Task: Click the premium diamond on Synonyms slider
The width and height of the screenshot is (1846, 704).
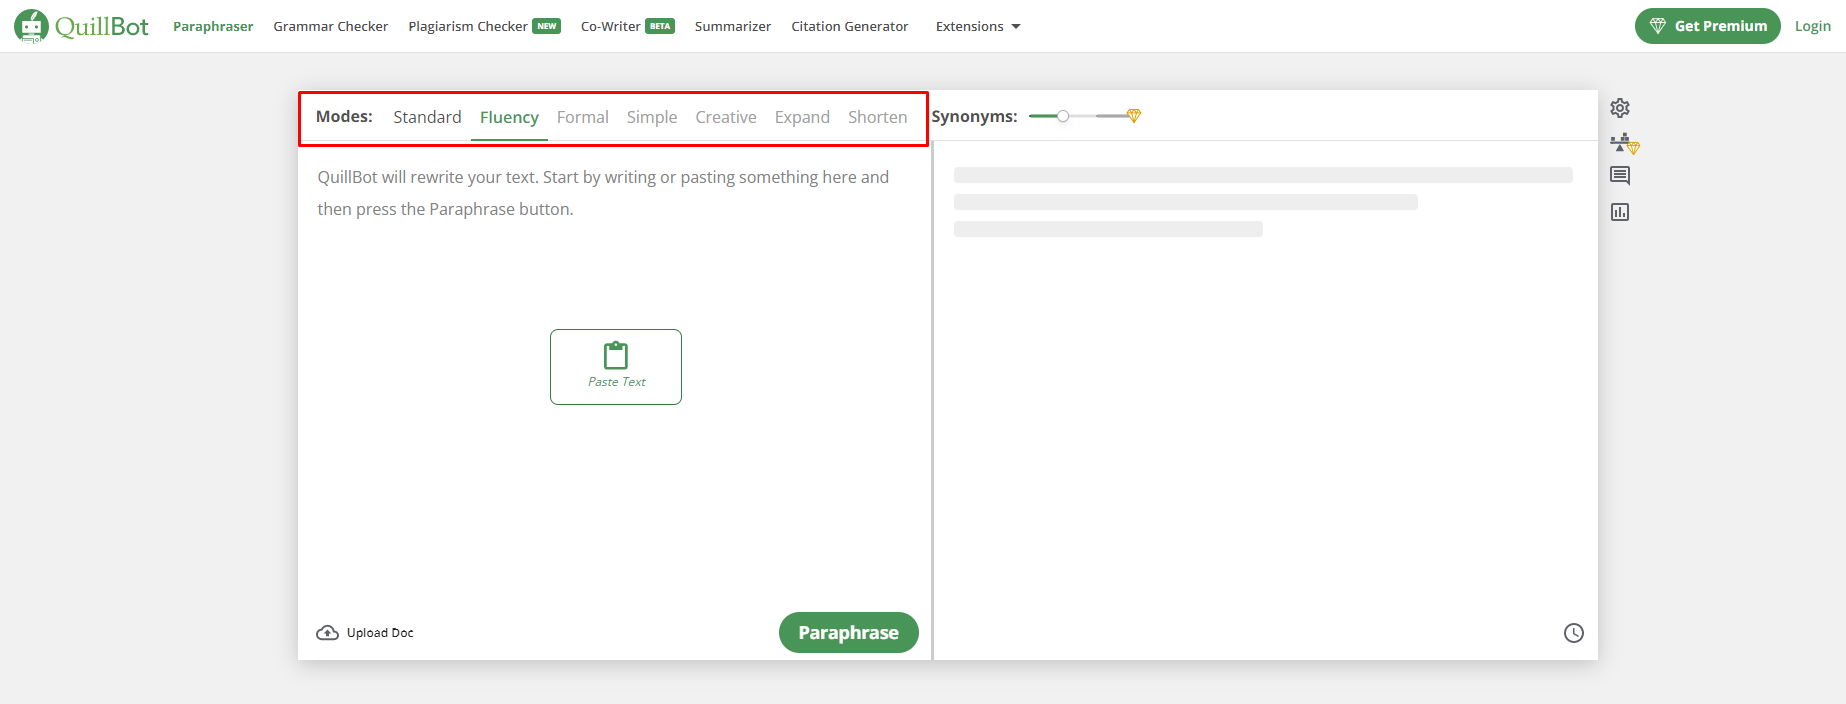Action: 1133,116
